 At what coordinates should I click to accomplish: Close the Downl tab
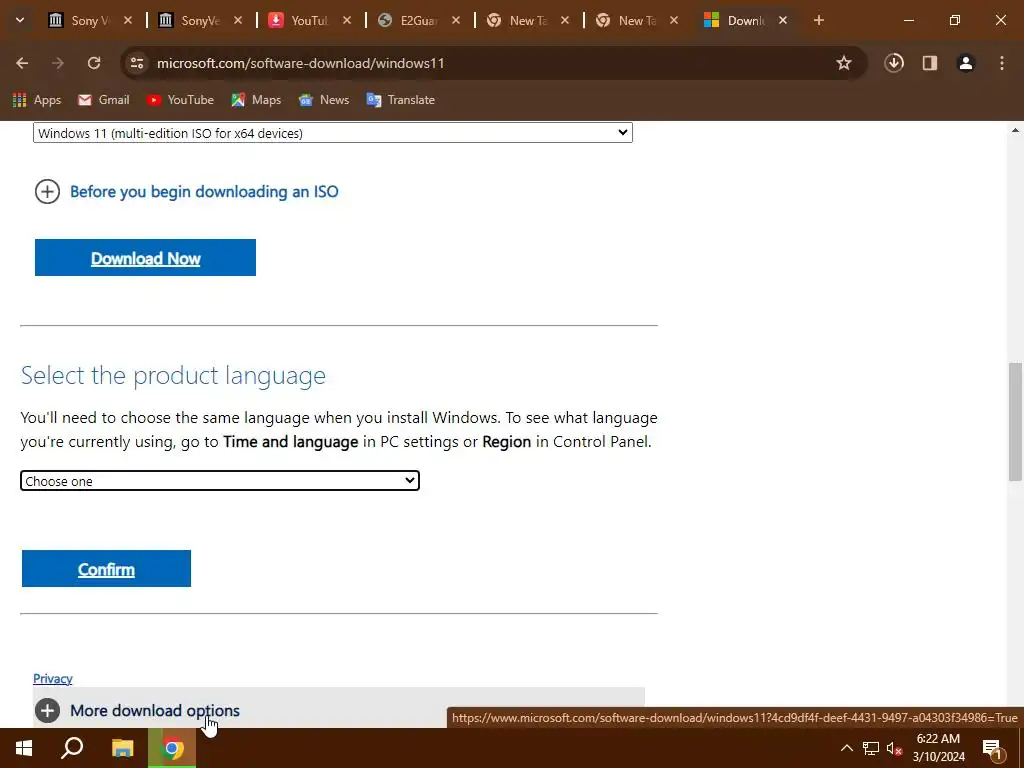pyautogui.click(x=783, y=20)
